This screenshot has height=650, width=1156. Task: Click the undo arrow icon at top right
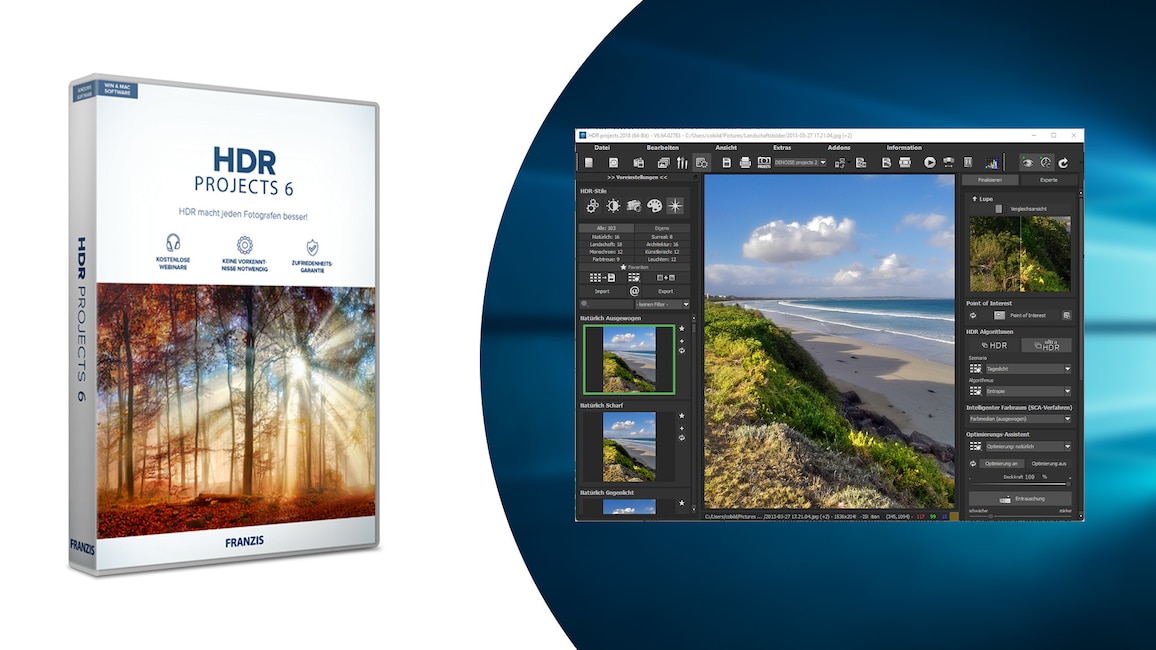click(1061, 163)
